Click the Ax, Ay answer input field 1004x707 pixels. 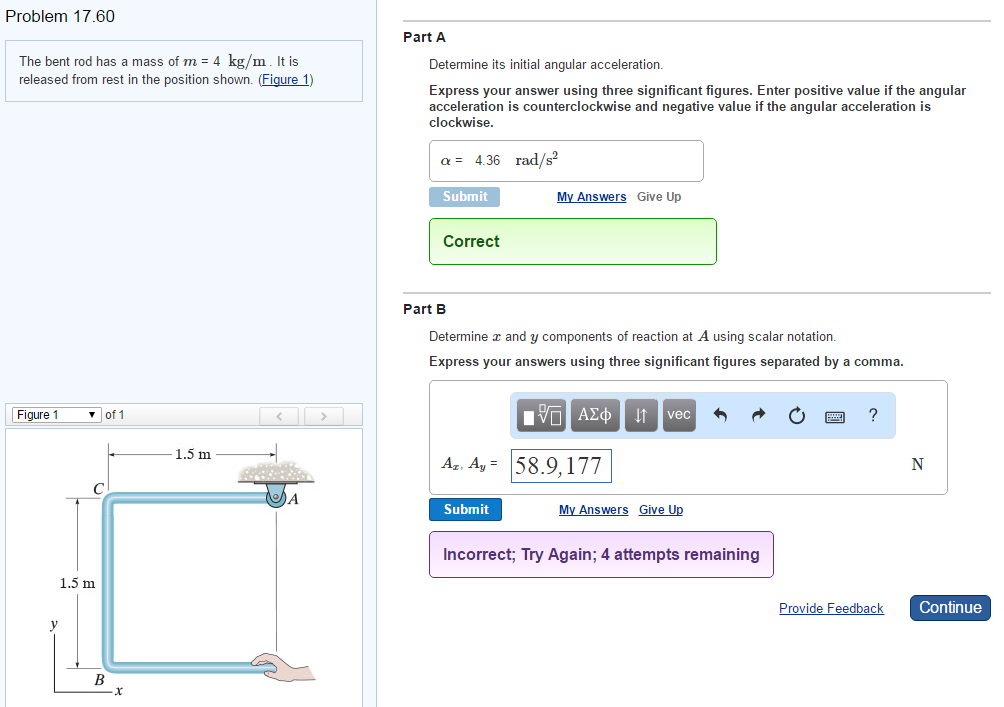point(561,465)
